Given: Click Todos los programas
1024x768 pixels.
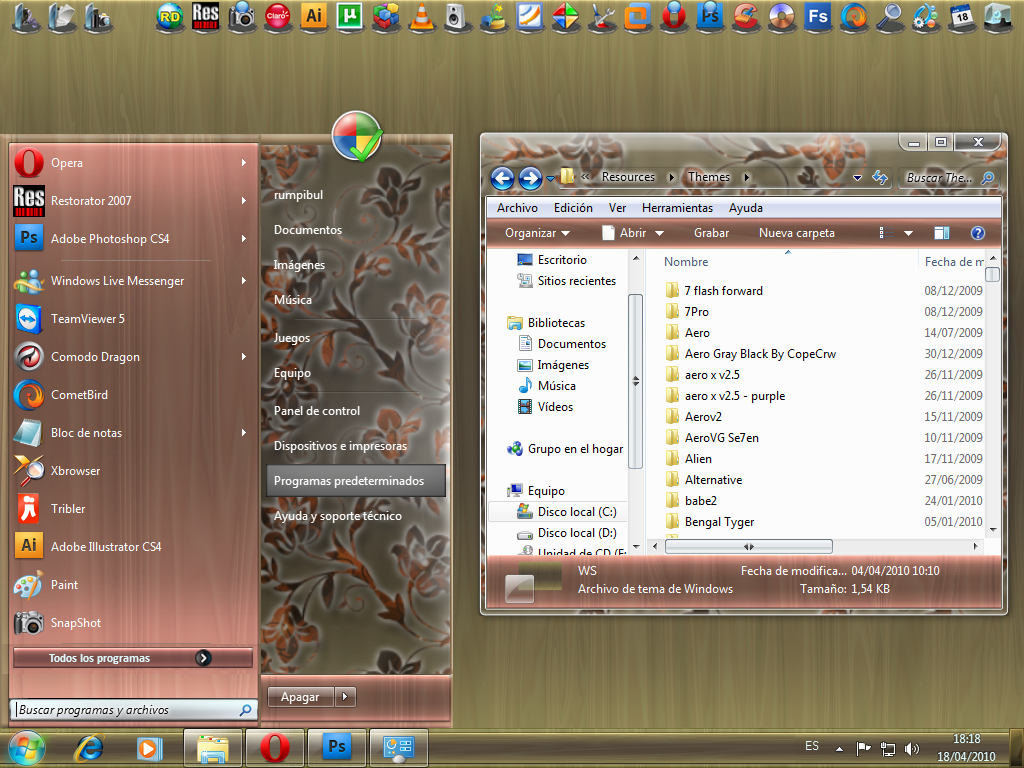Looking at the screenshot, I should point(133,658).
